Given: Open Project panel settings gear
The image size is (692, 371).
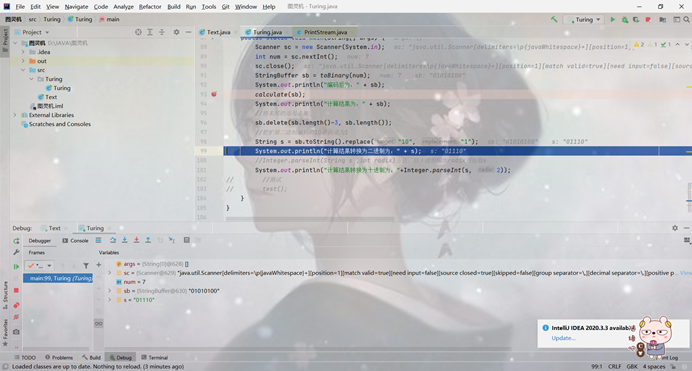Looking at the screenshot, I should 177,32.
